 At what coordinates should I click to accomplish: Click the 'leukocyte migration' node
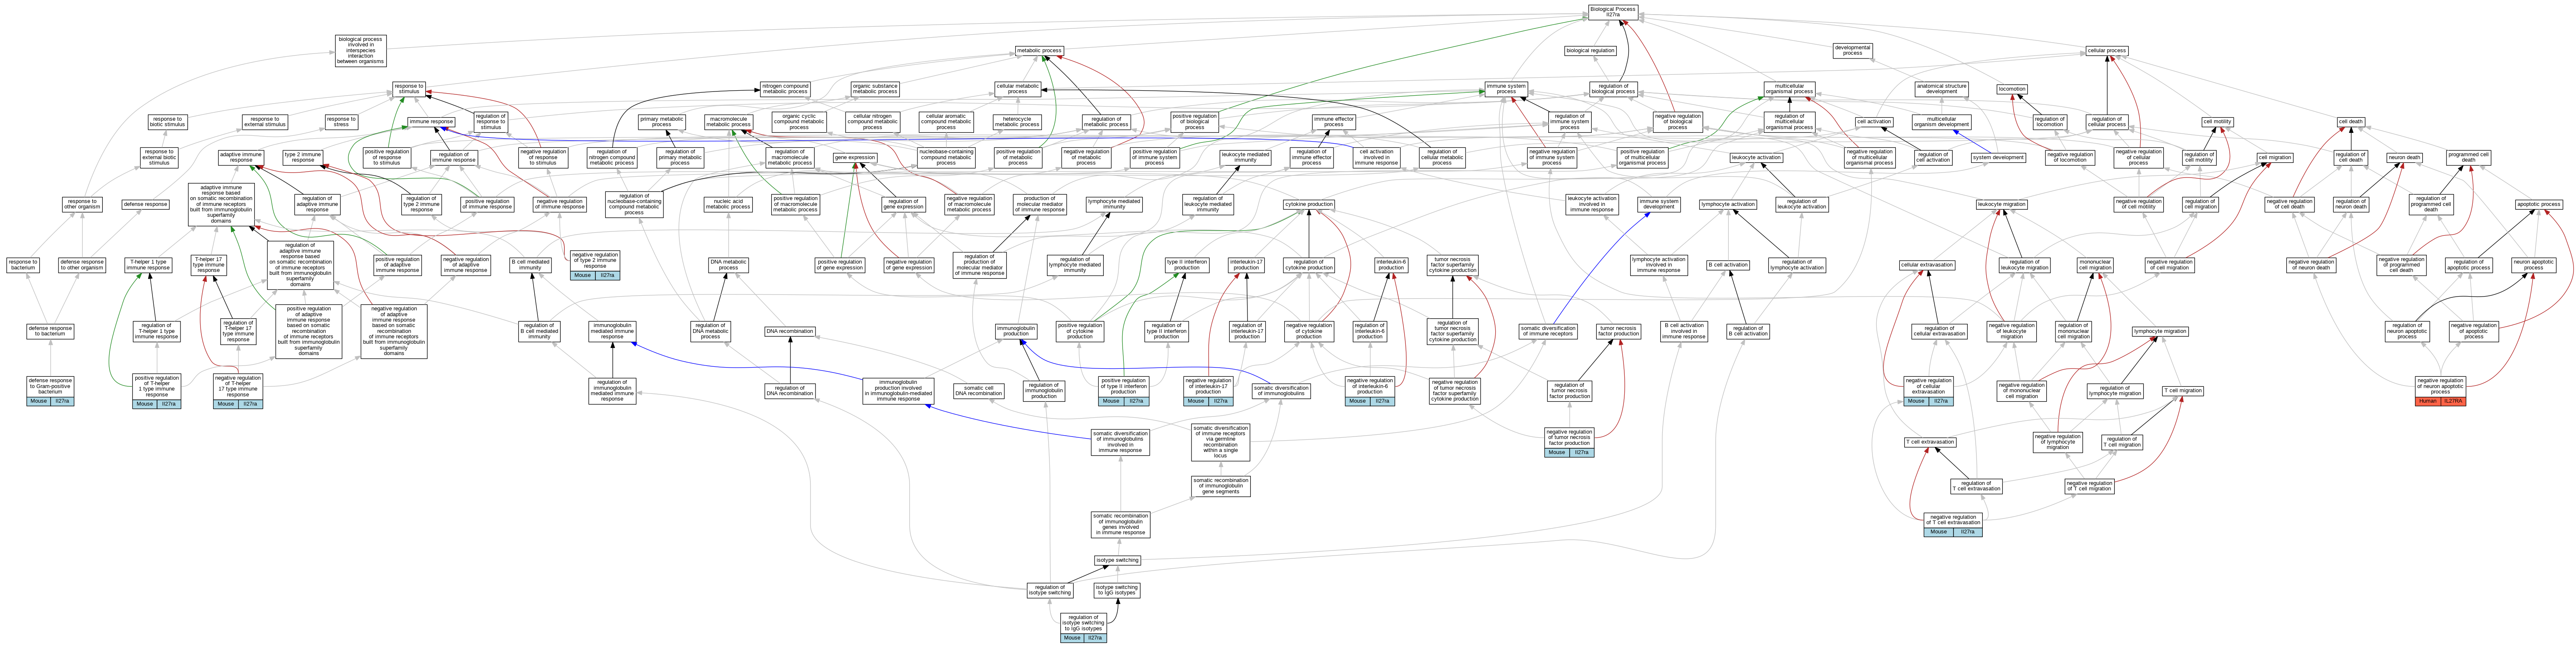[x=2002, y=204]
